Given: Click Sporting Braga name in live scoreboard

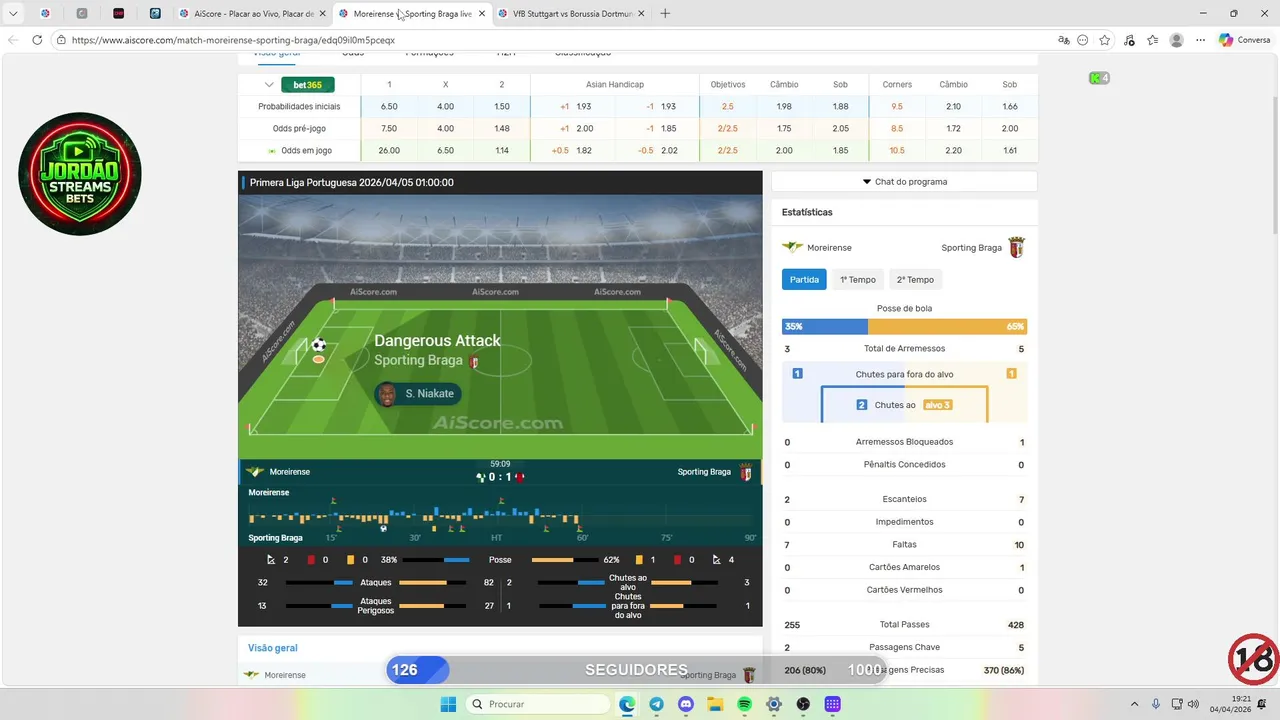Looking at the screenshot, I should point(704,472).
